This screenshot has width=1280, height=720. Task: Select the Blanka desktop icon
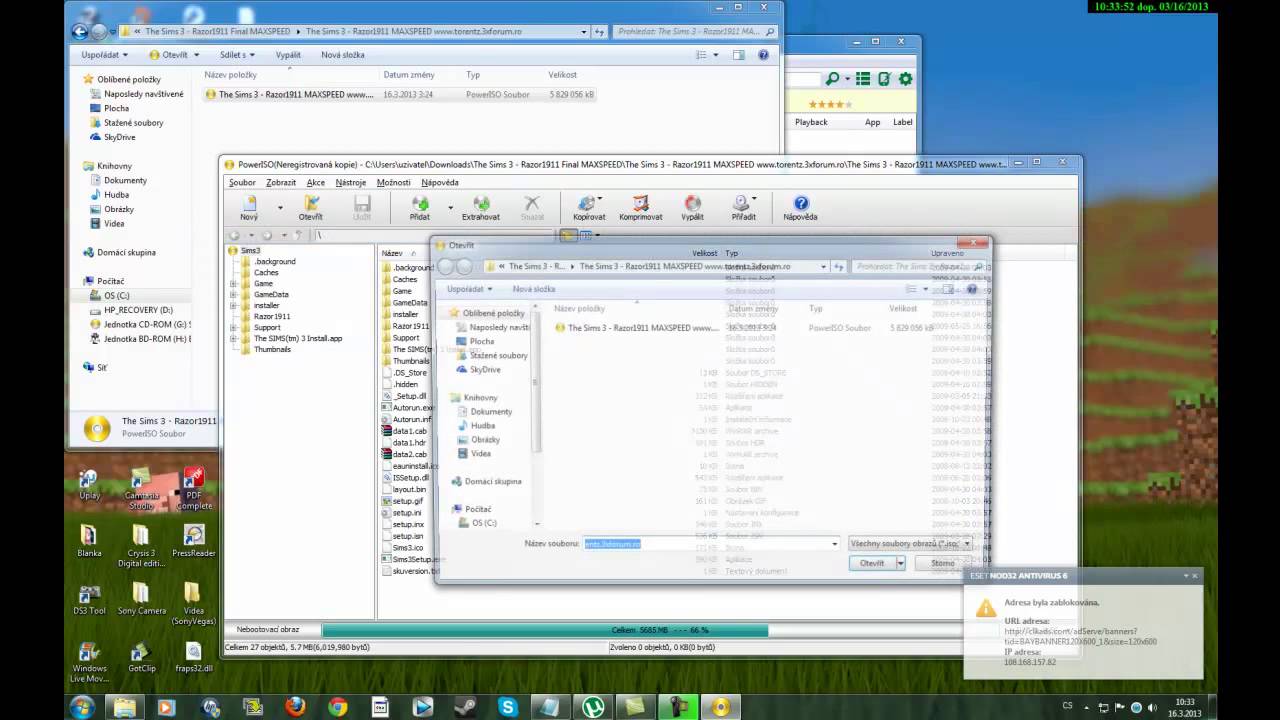[89, 541]
